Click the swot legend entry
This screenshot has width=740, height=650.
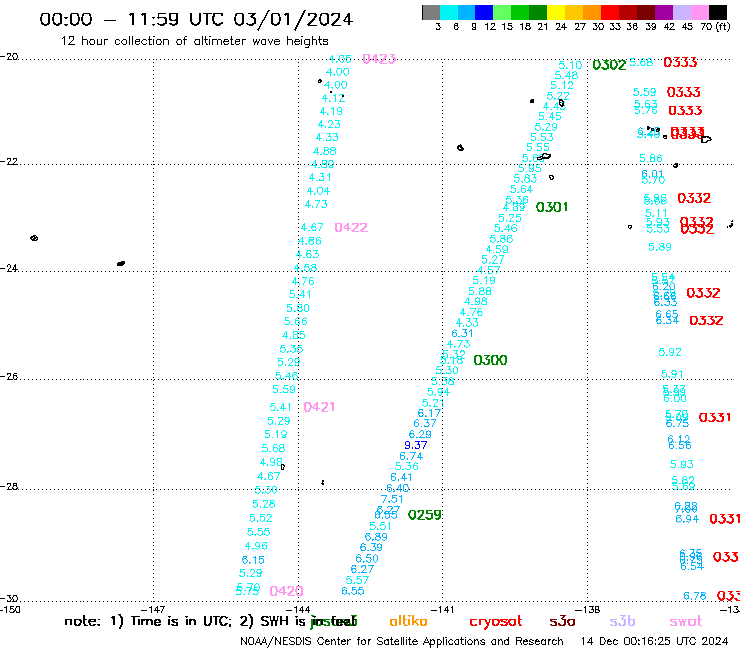coord(686,621)
